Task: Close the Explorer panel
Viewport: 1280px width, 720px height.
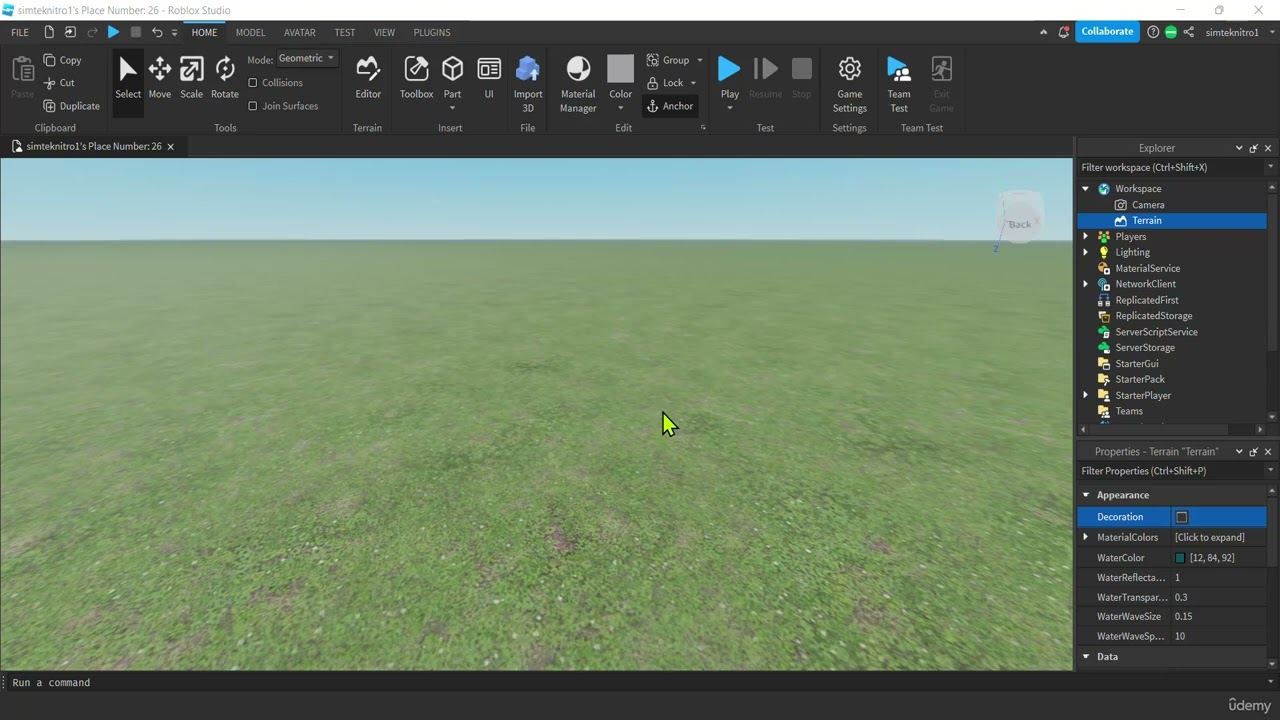Action: 1269,148
